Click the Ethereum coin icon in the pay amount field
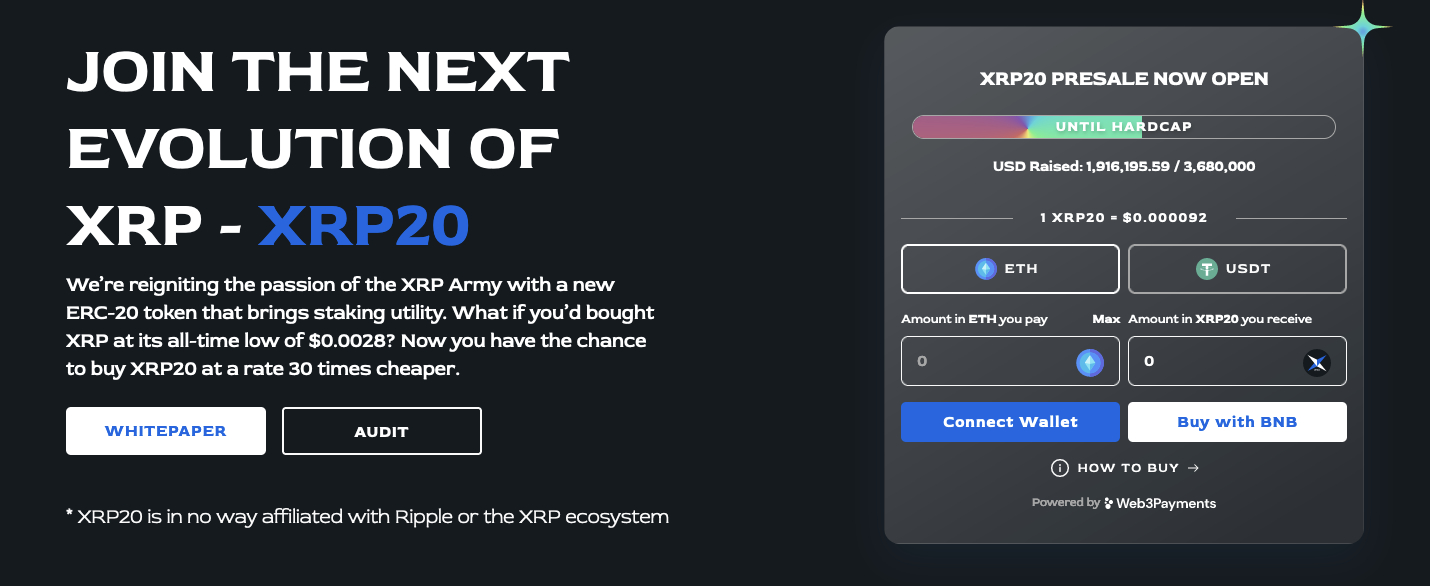 point(1090,362)
